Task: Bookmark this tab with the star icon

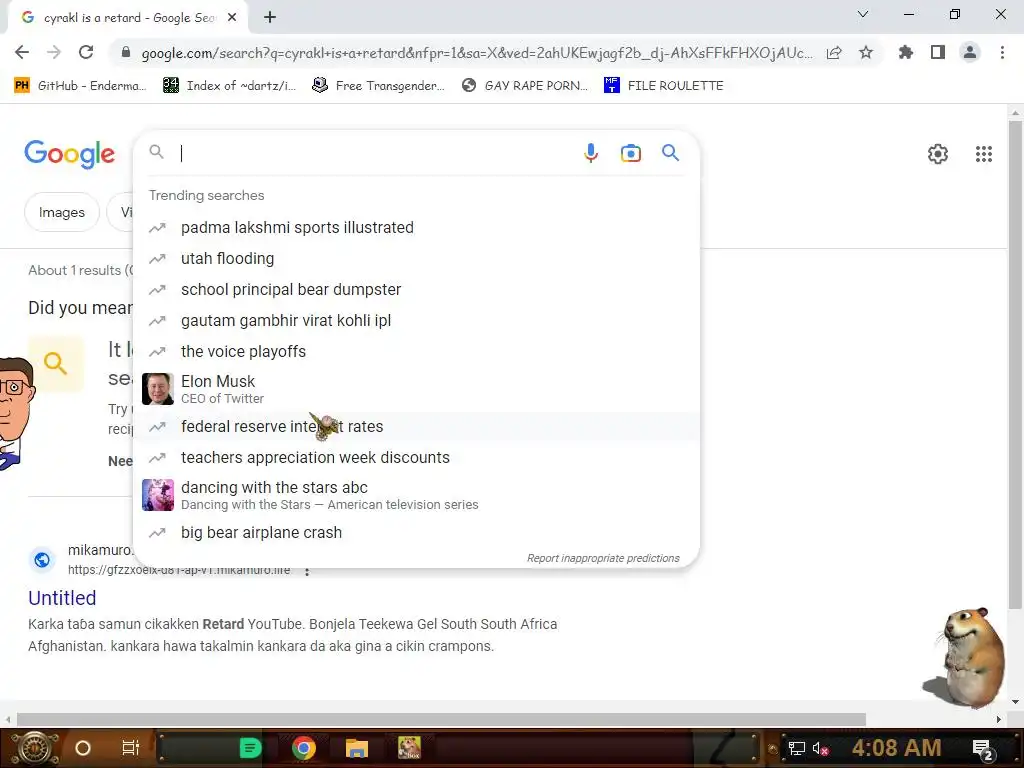Action: [x=866, y=52]
